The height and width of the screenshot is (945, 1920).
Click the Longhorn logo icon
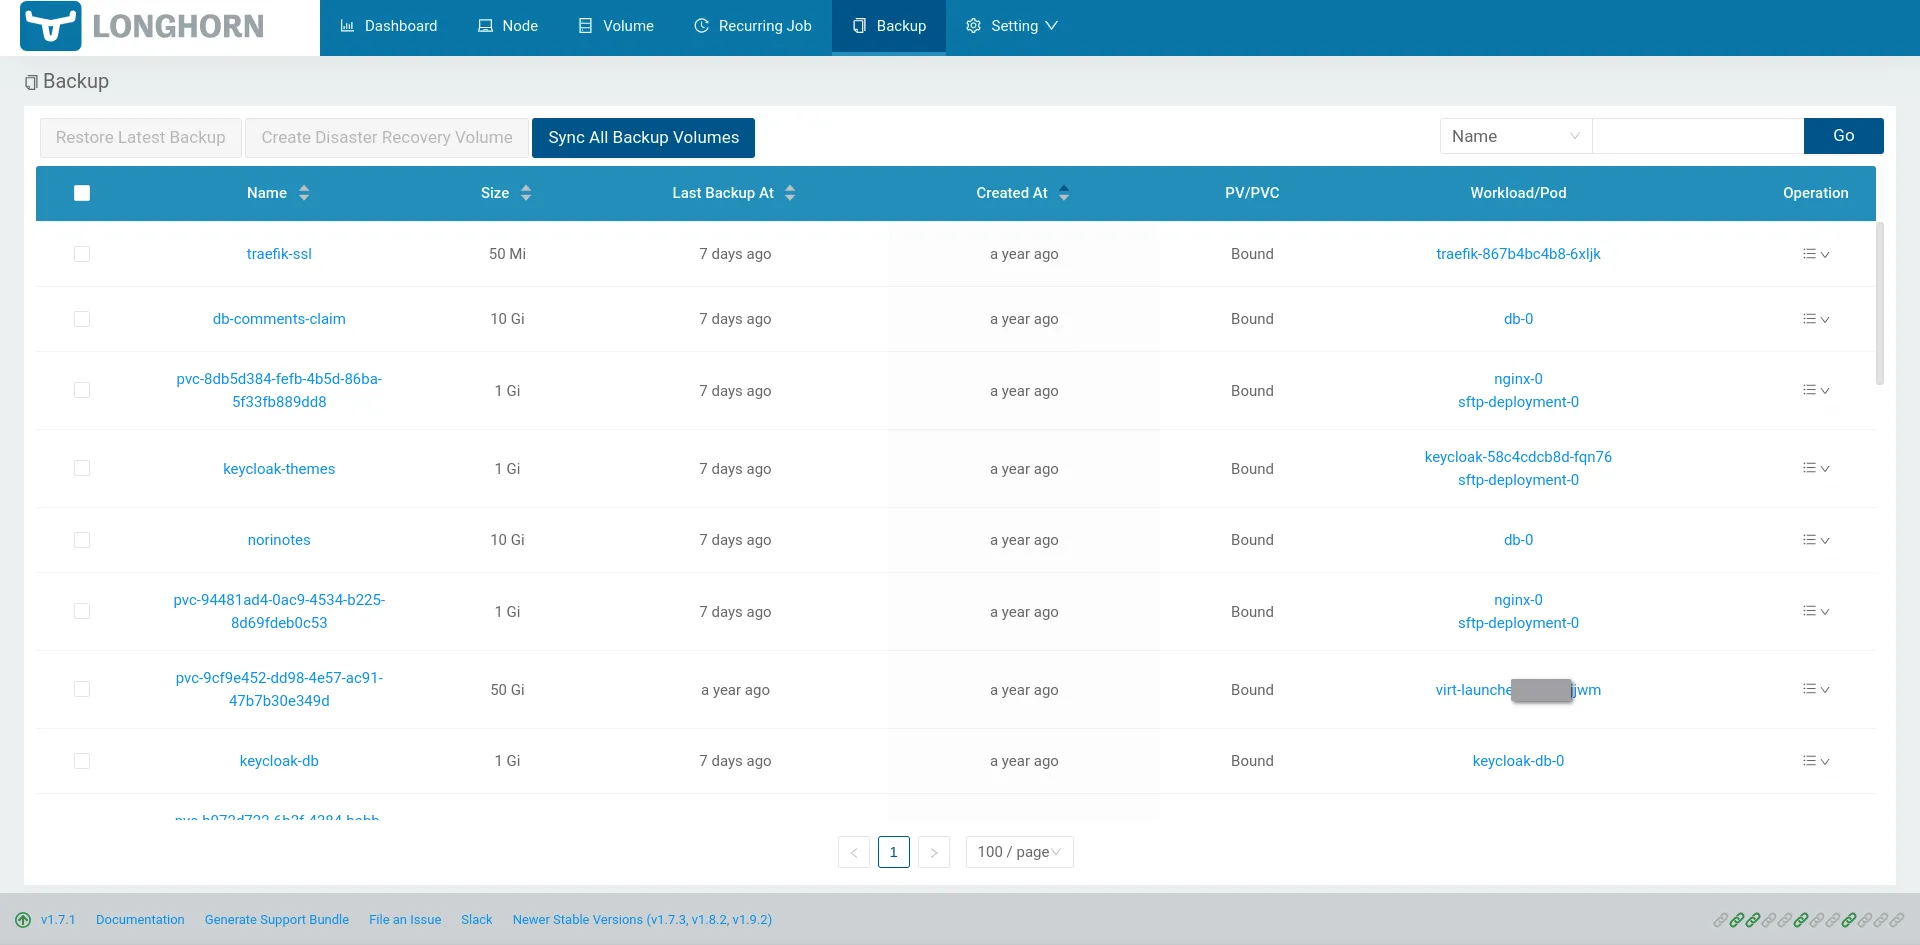[51, 27]
